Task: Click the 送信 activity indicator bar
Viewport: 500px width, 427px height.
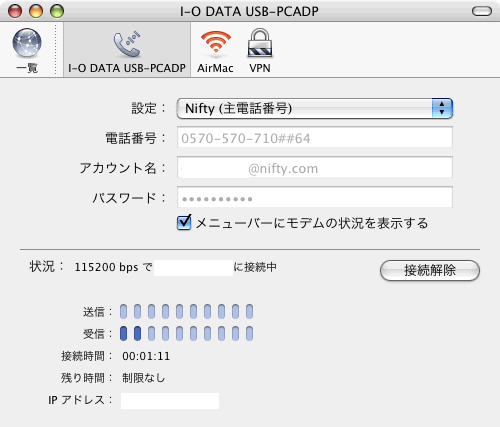Action: click(x=186, y=311)
